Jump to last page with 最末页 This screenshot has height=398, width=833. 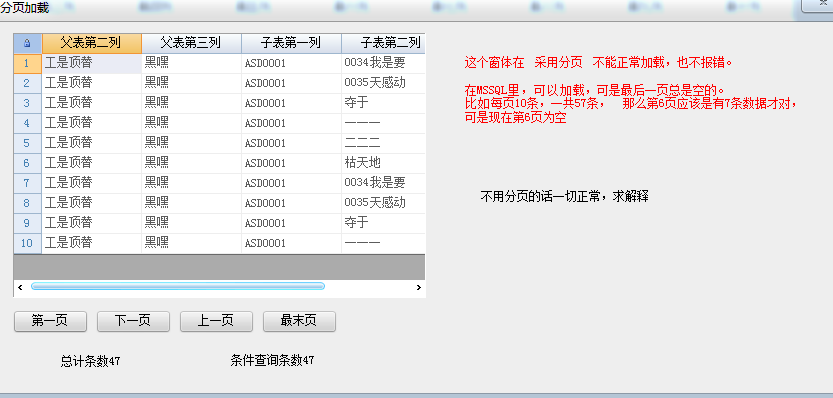click(x=299, y=321)
